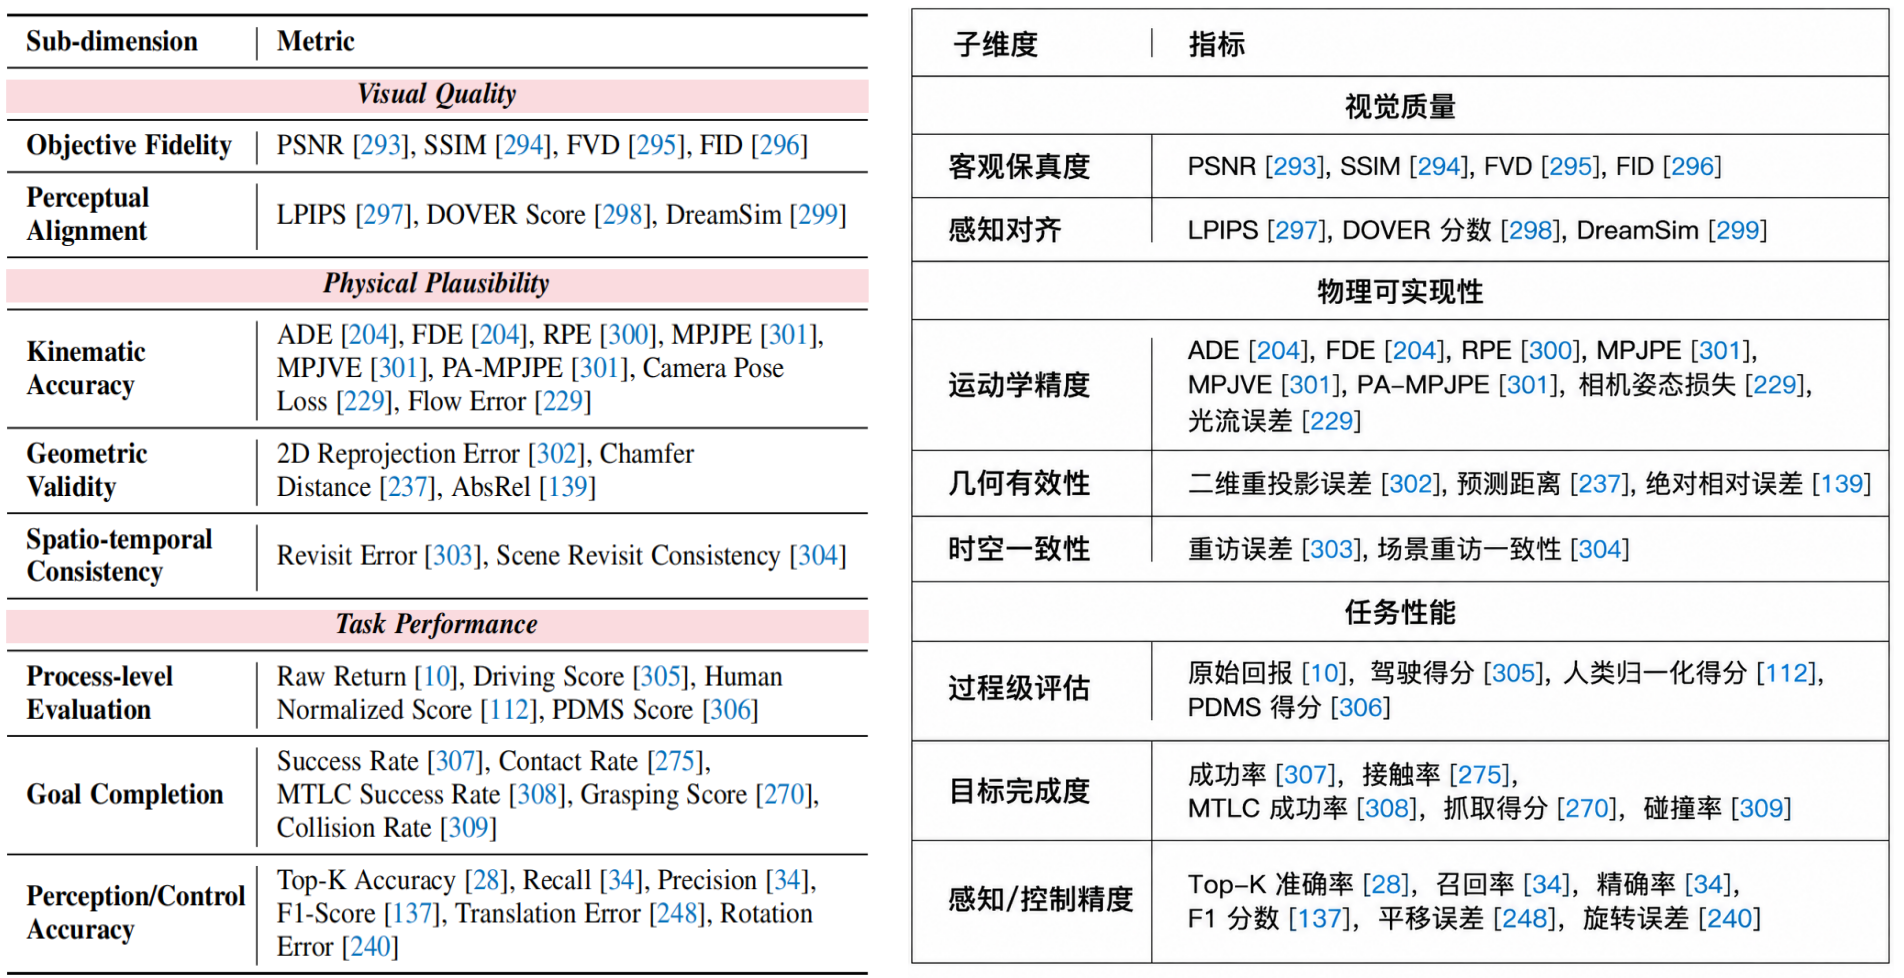Open citation [296] after FID in English table

(779, 146)
